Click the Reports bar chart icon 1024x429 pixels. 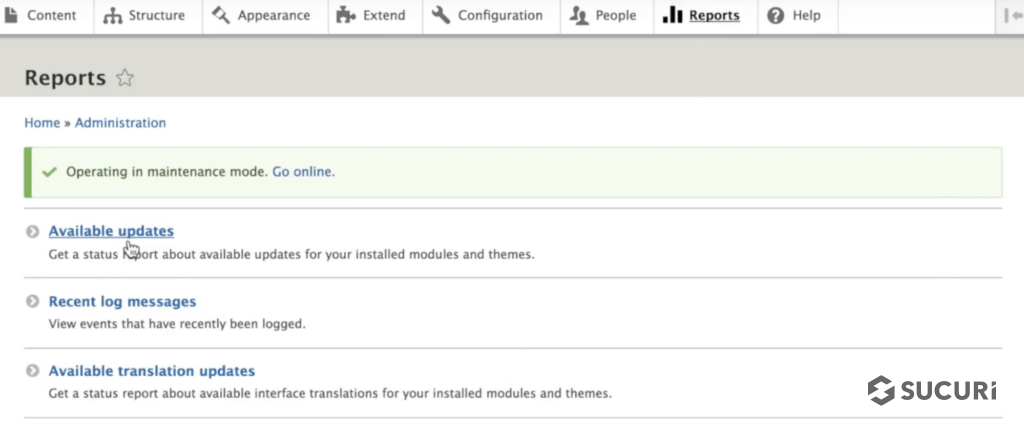pos(672,16)
